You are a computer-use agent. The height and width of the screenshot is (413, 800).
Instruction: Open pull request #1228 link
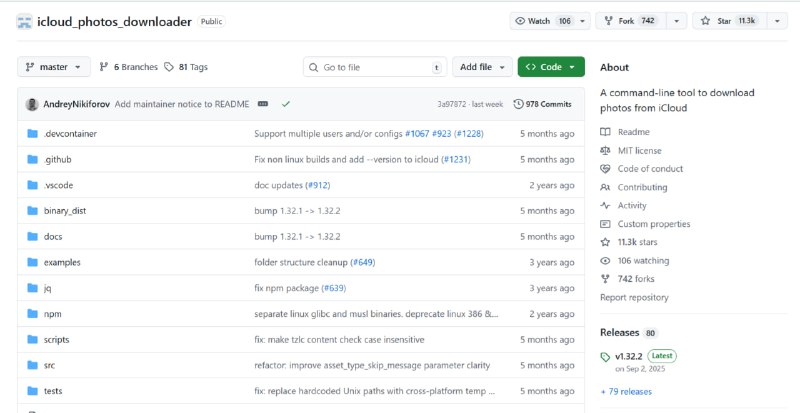(x=468, y=134)
